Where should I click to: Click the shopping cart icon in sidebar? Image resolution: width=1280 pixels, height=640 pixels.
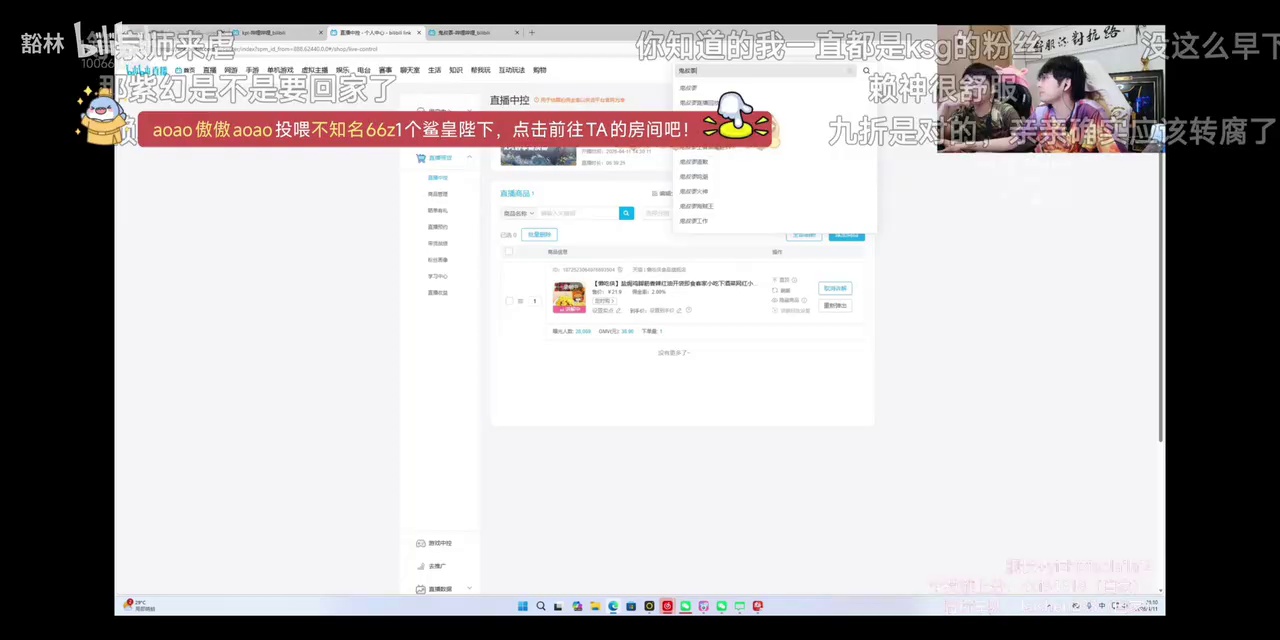tap(421, 158)
